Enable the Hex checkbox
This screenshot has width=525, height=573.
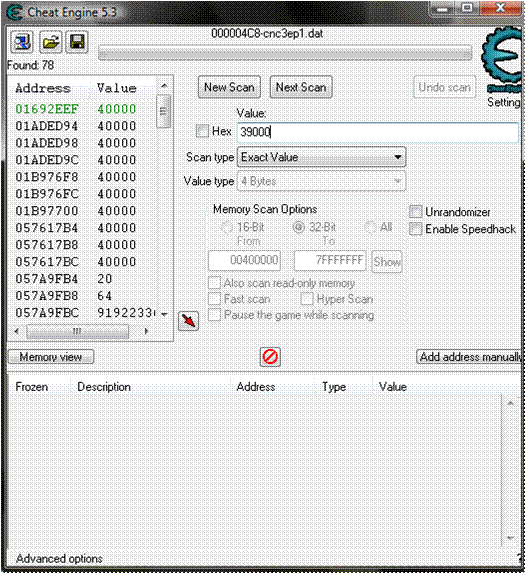pos(202,131)
